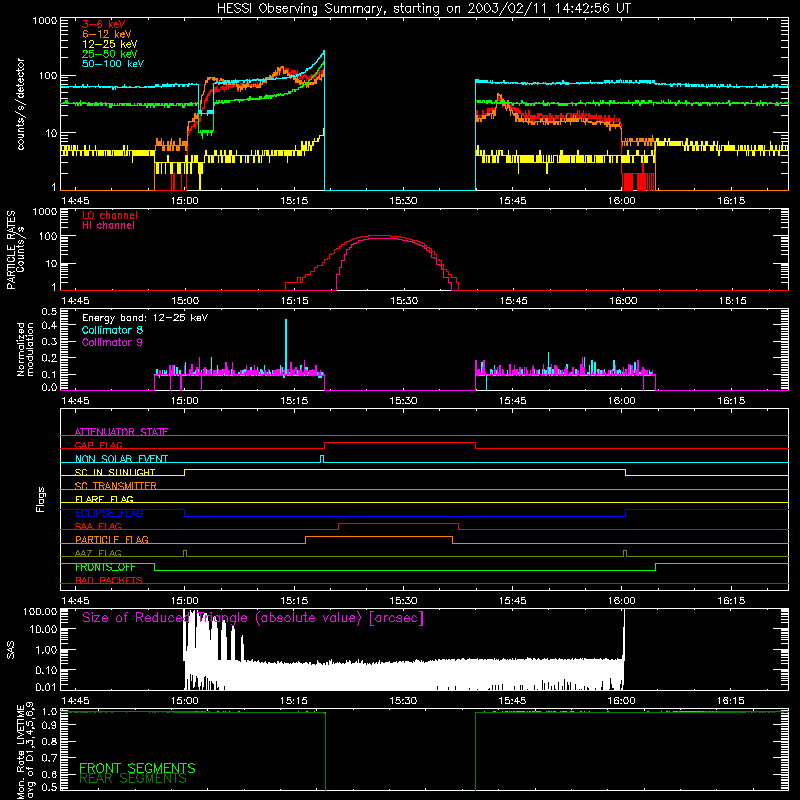Click the FRONTS_OFF flag label
Screen dimensions: 800x800
click(105, 567)
